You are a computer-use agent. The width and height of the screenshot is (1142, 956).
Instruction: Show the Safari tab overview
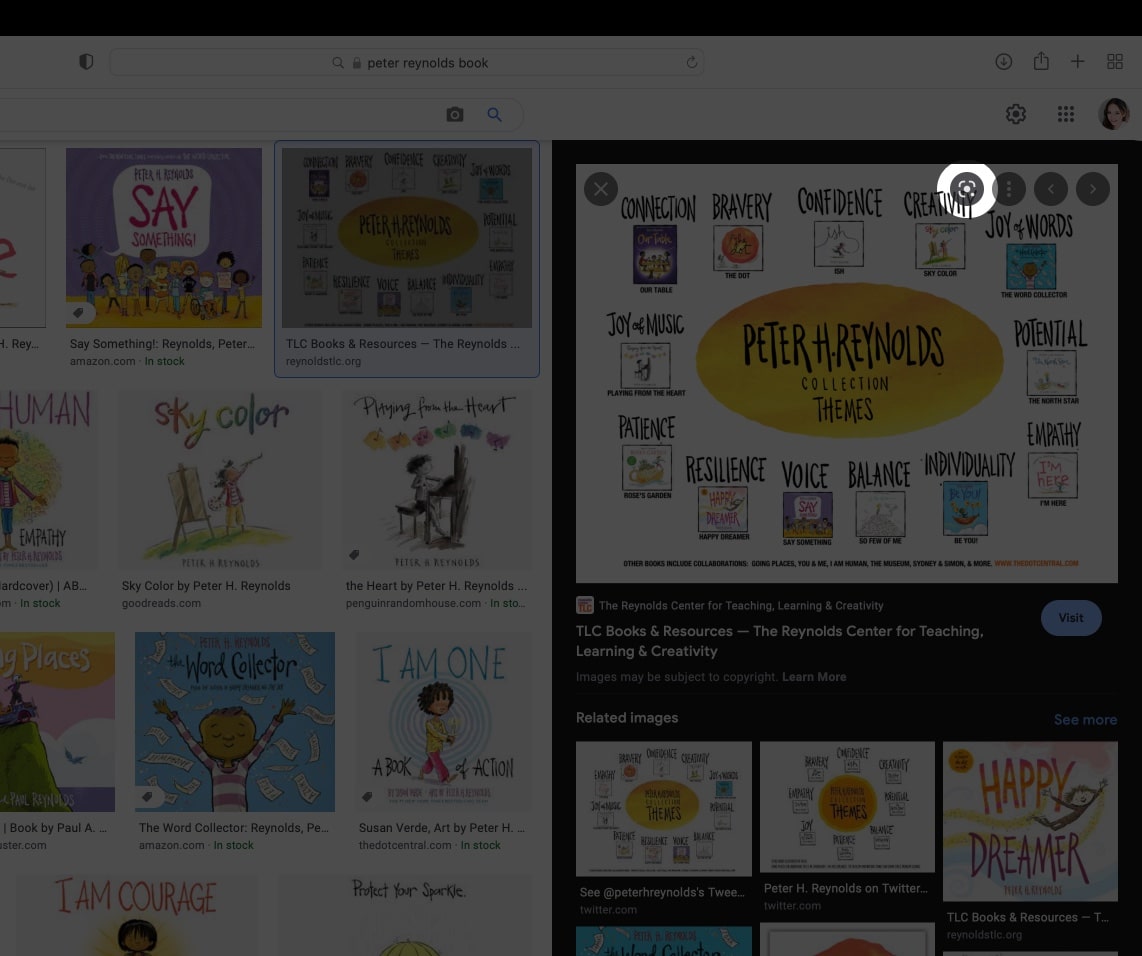1115,62
